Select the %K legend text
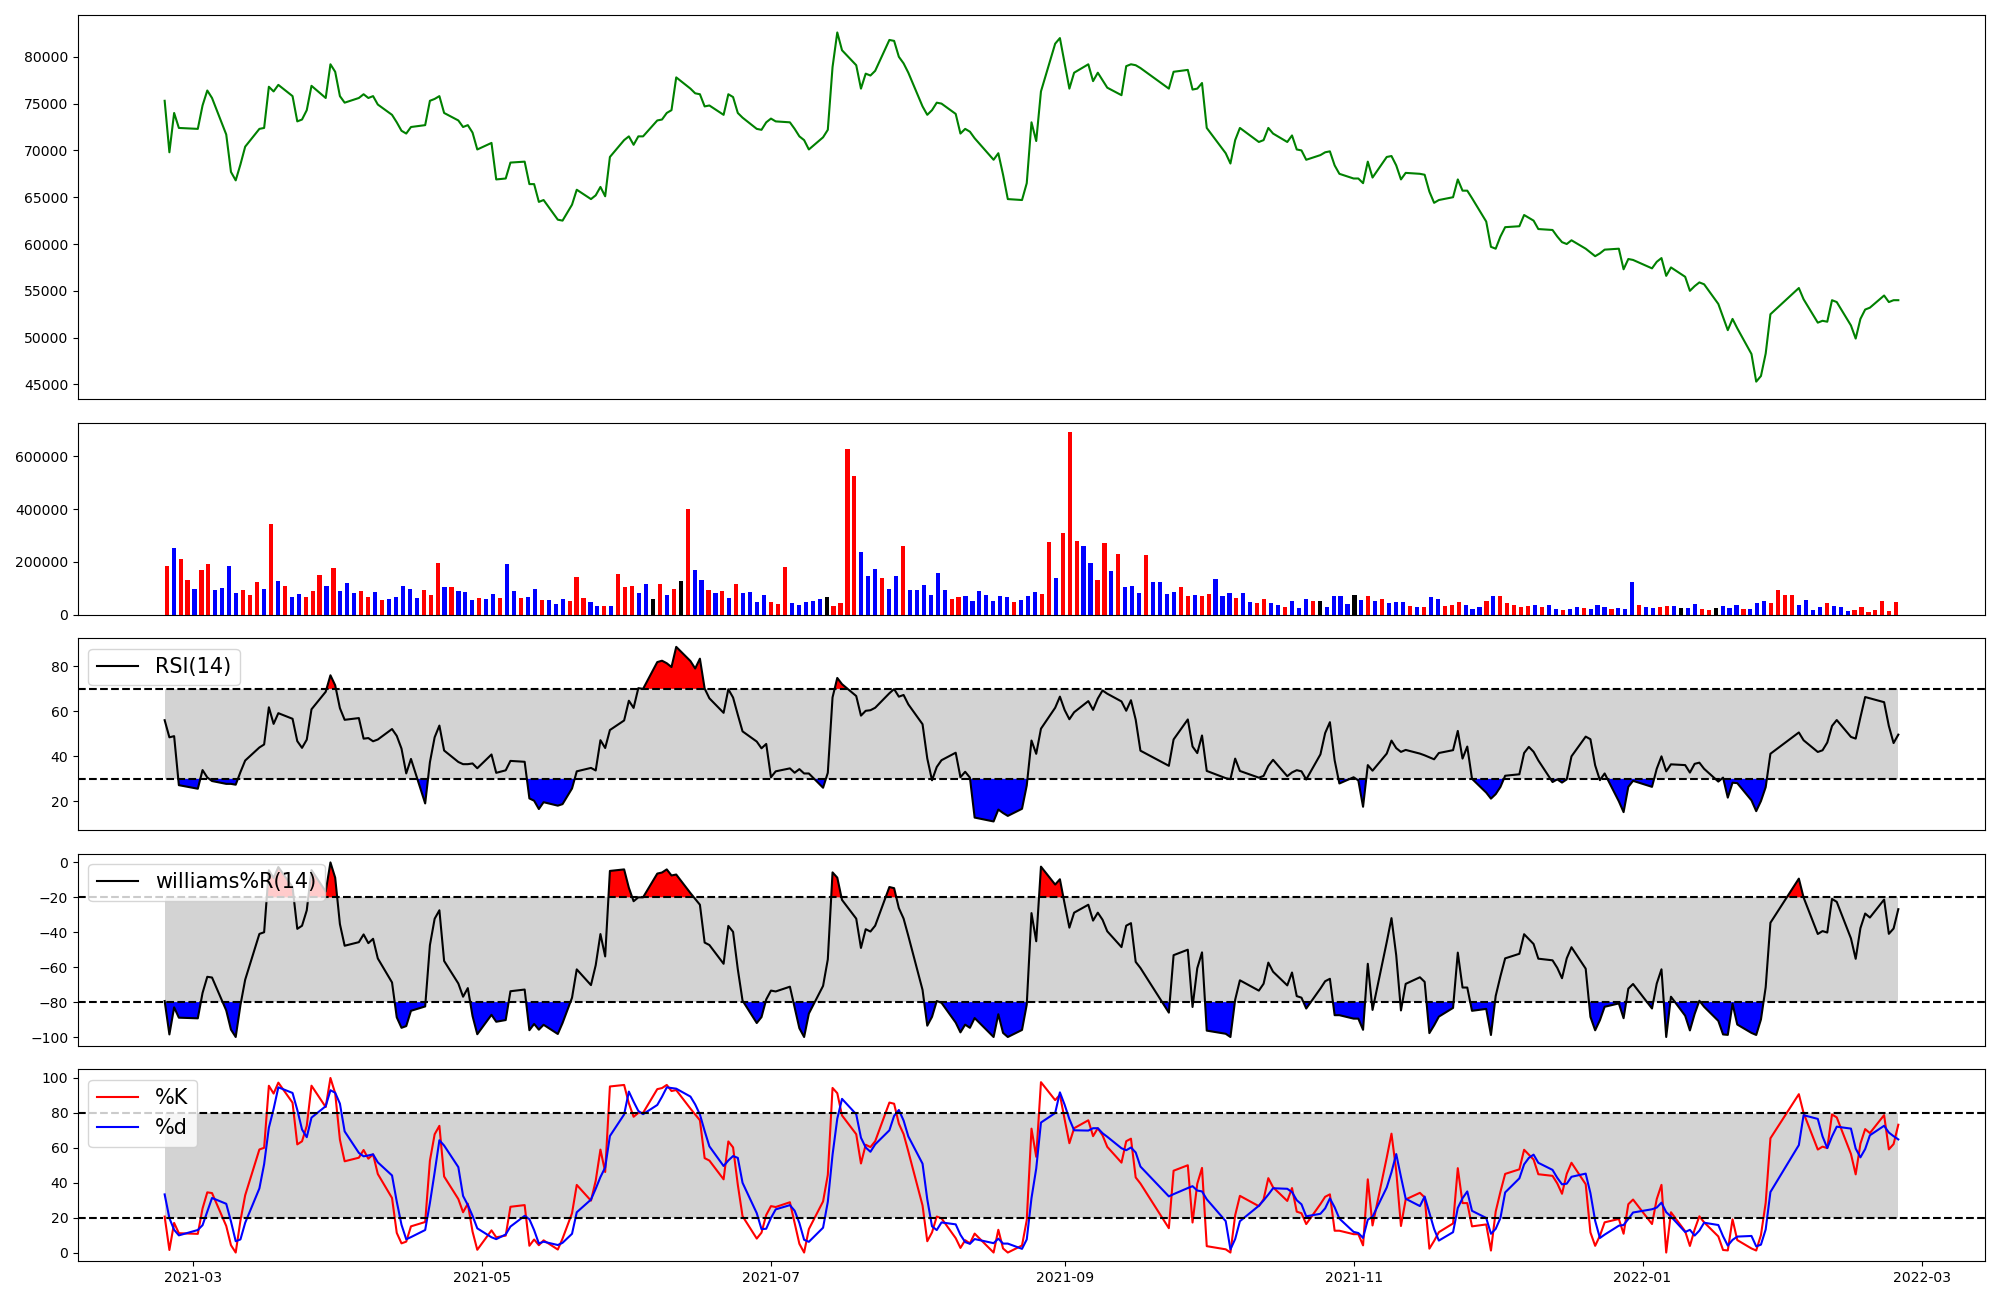Viewport: 2000px width, 1300px height. click(171, 1097)
